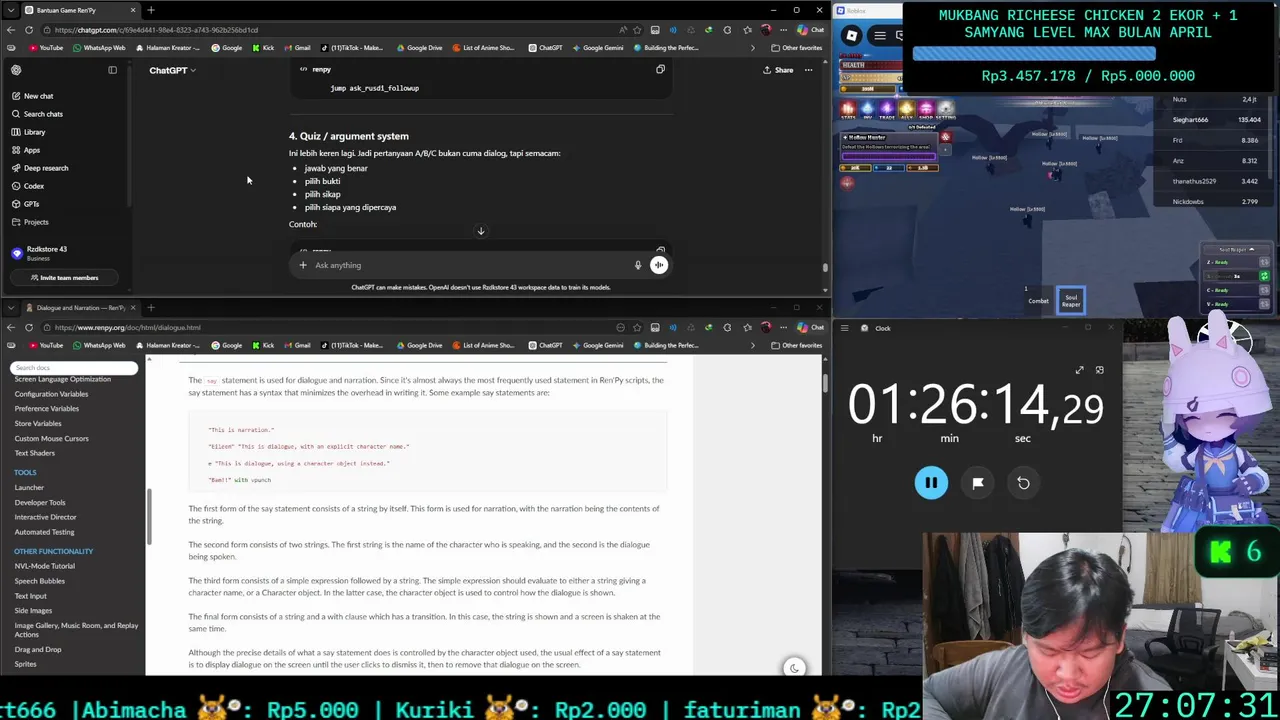Expand bookmarks overflow chevron in ChatGPT window
This screenshot has width=1280, height=720.
pos(753,48)
